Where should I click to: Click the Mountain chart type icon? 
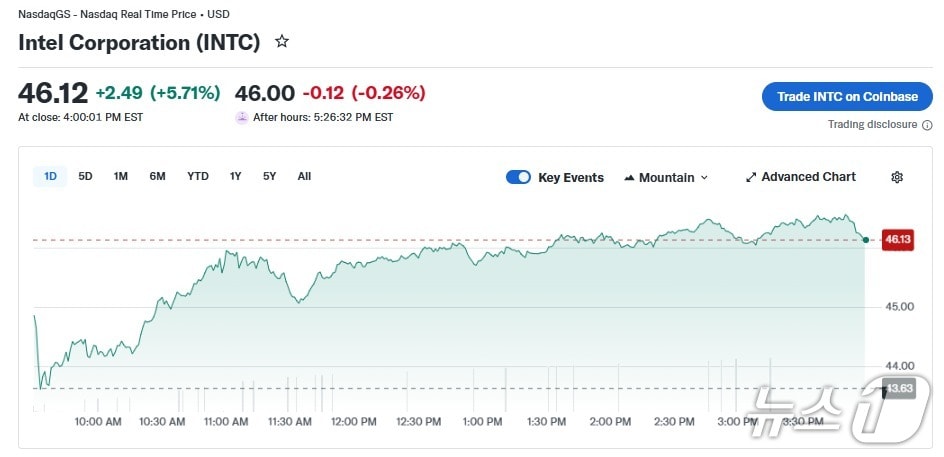[629, 178]
